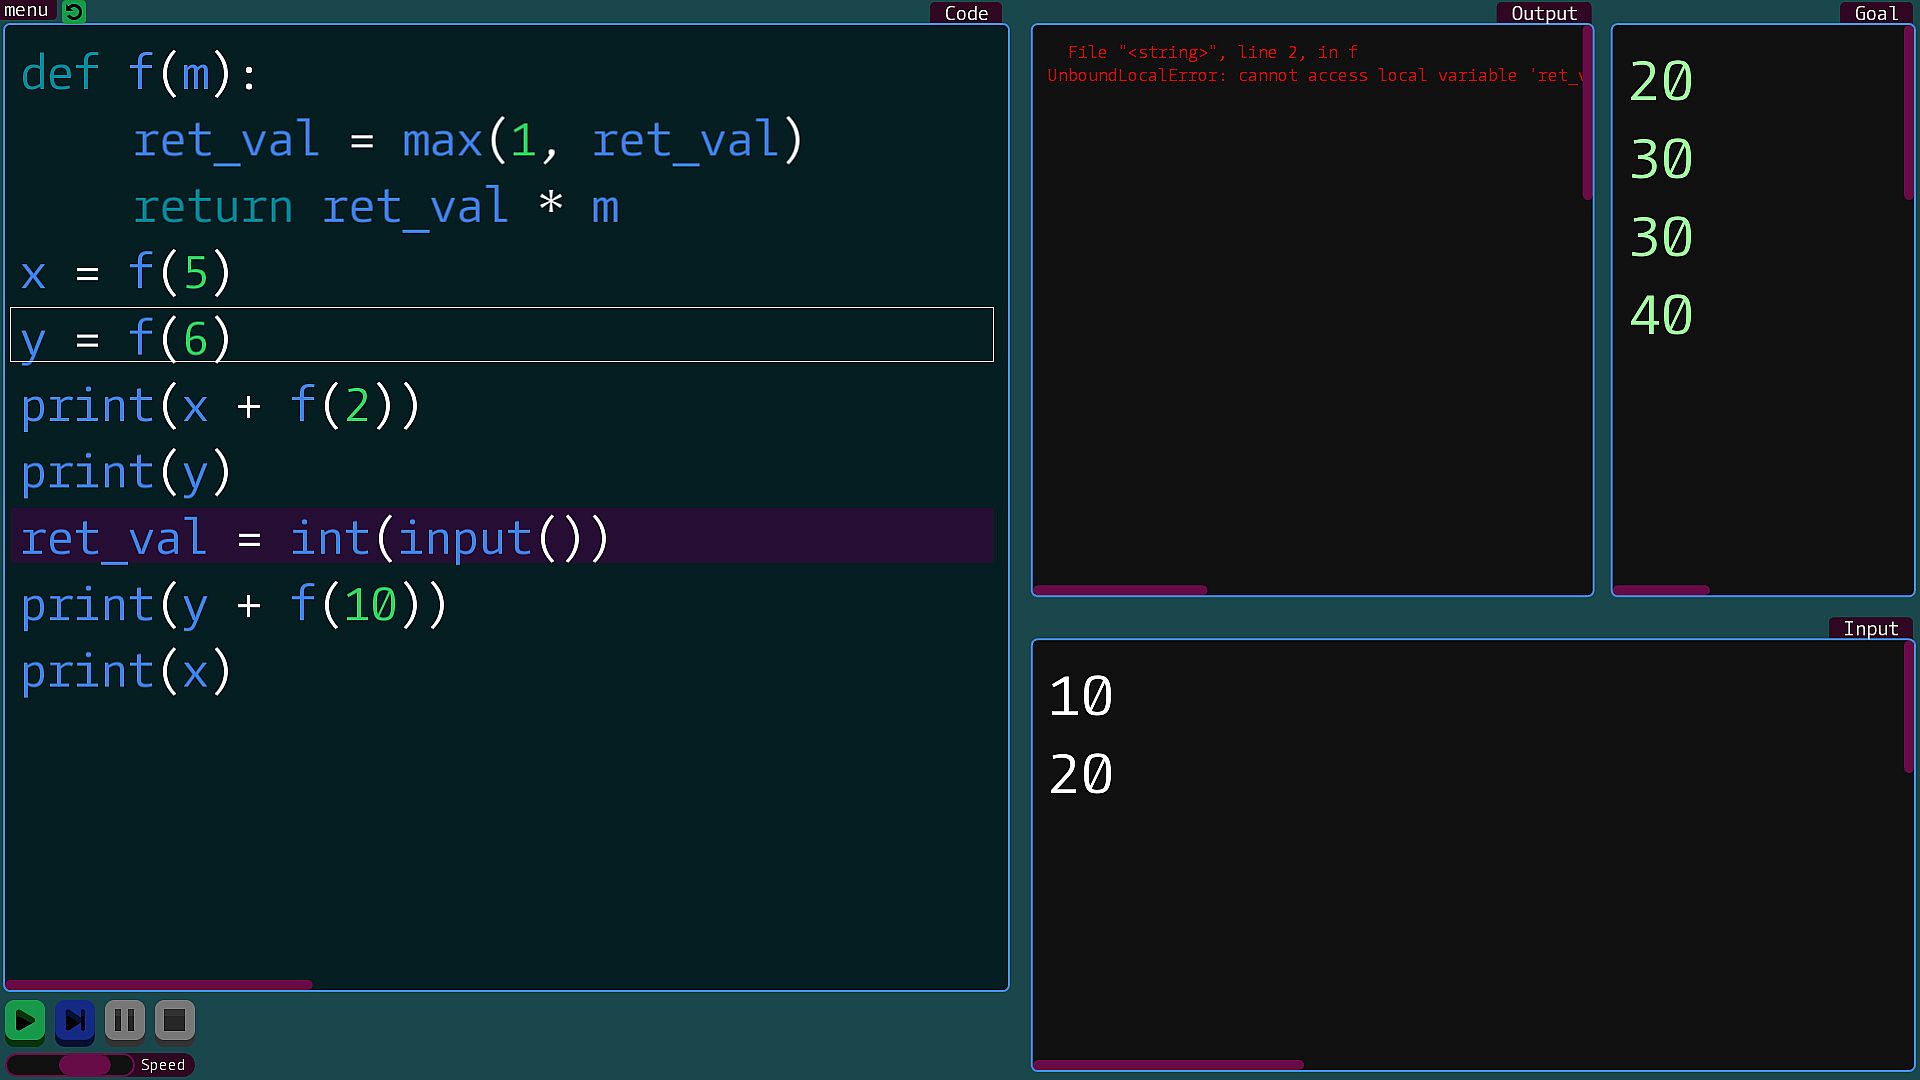Click the UnboundLocalError message in Output
Screen dimensions: 1920x1080
[x=1313, y=76]
